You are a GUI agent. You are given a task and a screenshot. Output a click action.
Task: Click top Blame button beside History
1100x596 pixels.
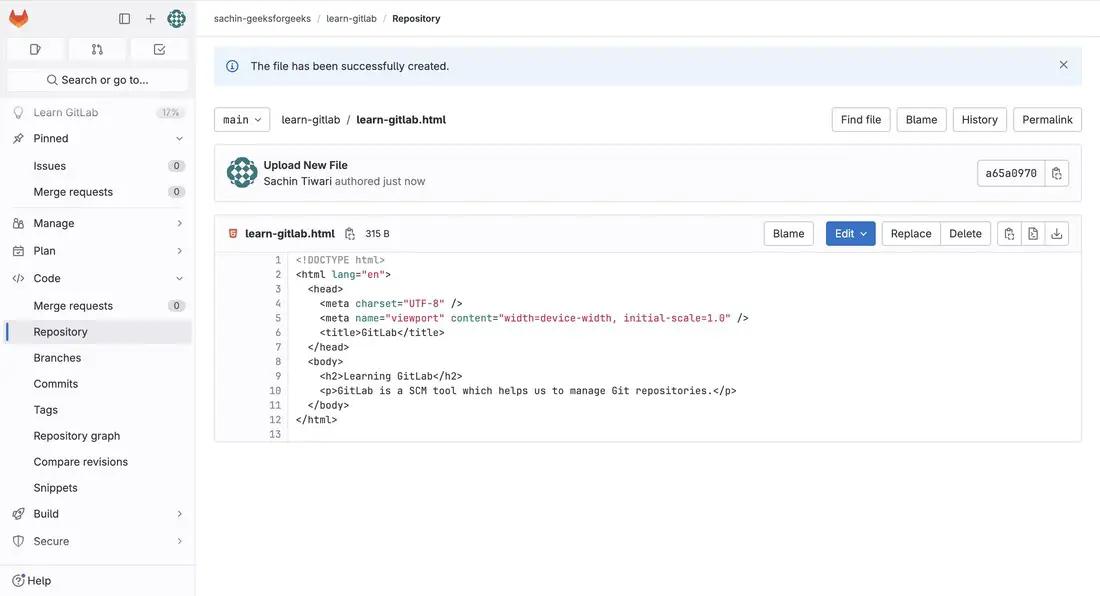[921, 120]
